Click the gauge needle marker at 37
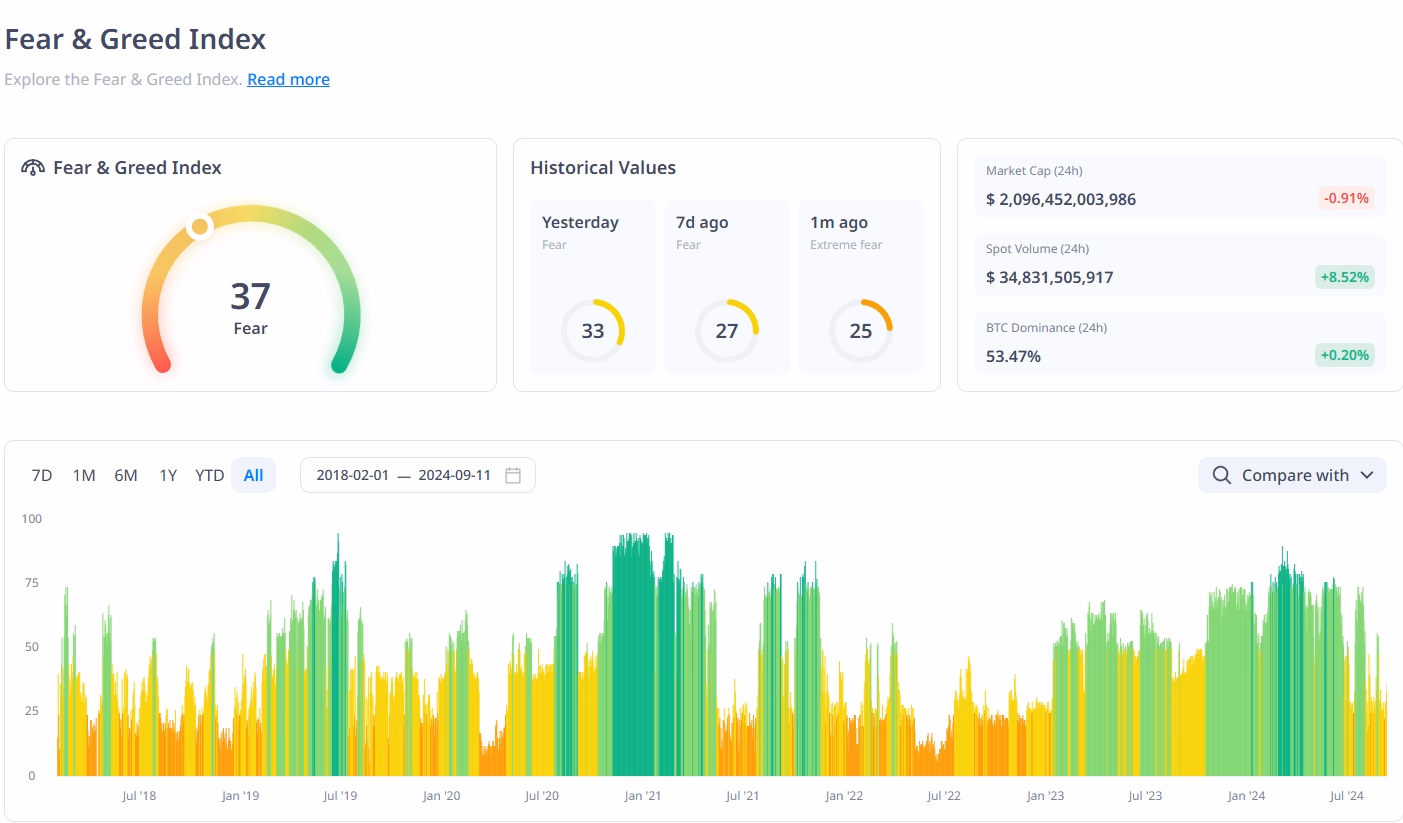1403x823 pixels. tap(200, 227)
